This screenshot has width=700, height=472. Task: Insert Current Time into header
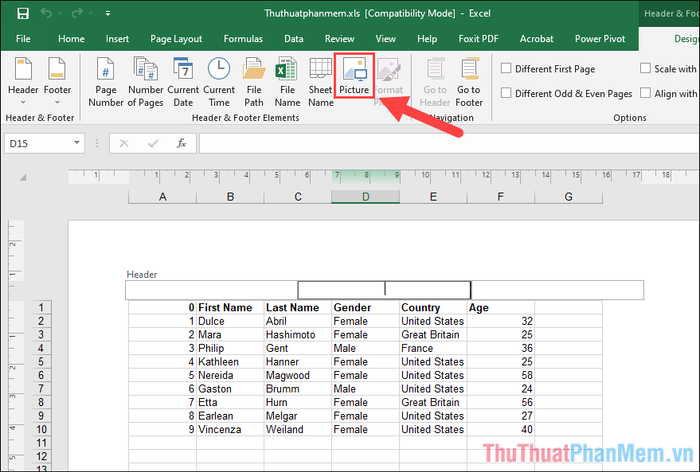click(x=220, y=81)
